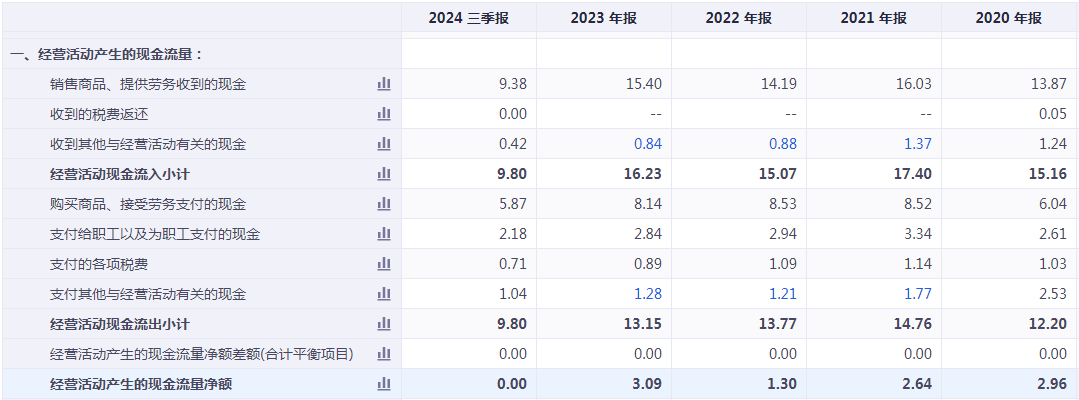Click the 2020 年报 column header

coord(1009,19)
